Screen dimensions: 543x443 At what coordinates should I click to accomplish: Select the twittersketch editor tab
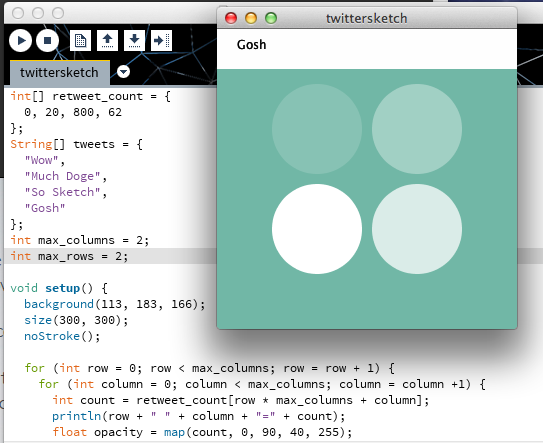60,73
